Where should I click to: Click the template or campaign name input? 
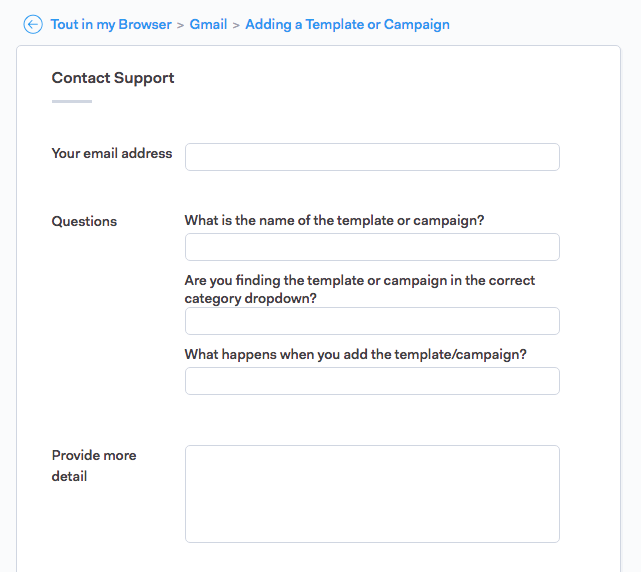point(372,247)
